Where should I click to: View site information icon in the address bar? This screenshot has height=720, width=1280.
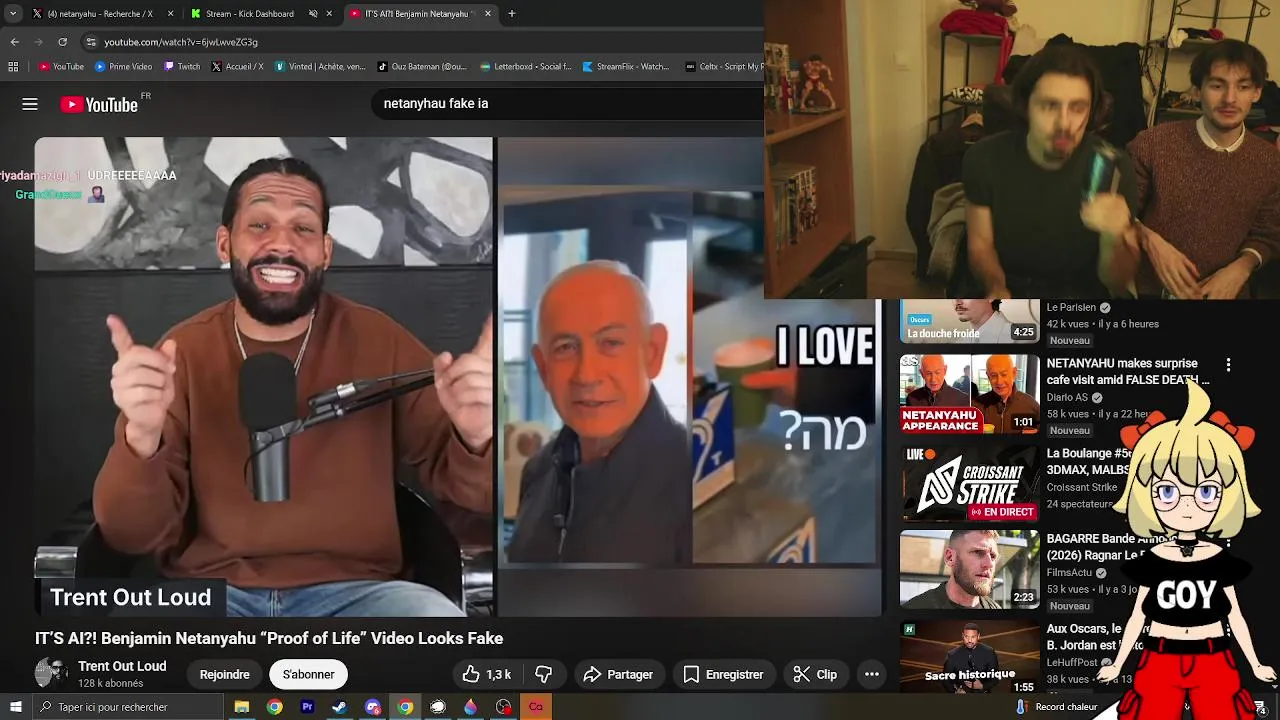pos(91,42)
